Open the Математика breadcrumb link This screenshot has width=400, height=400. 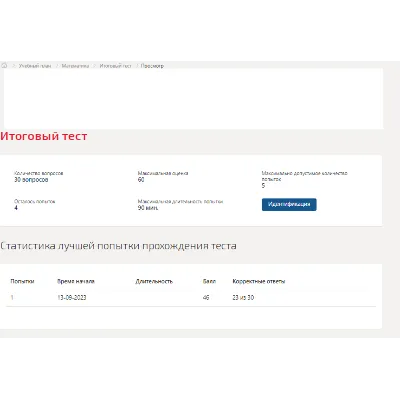coord(75,66)
